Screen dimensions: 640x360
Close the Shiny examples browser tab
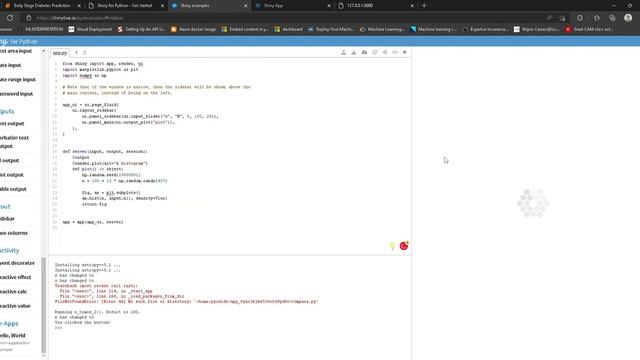[245, 6]
